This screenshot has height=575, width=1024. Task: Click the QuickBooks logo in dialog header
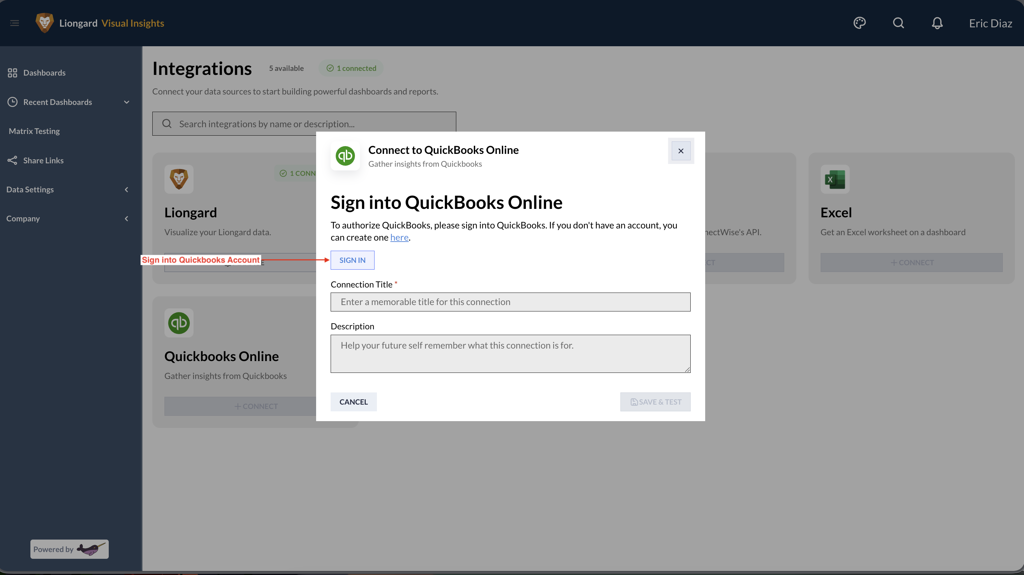tap(345, 156)
